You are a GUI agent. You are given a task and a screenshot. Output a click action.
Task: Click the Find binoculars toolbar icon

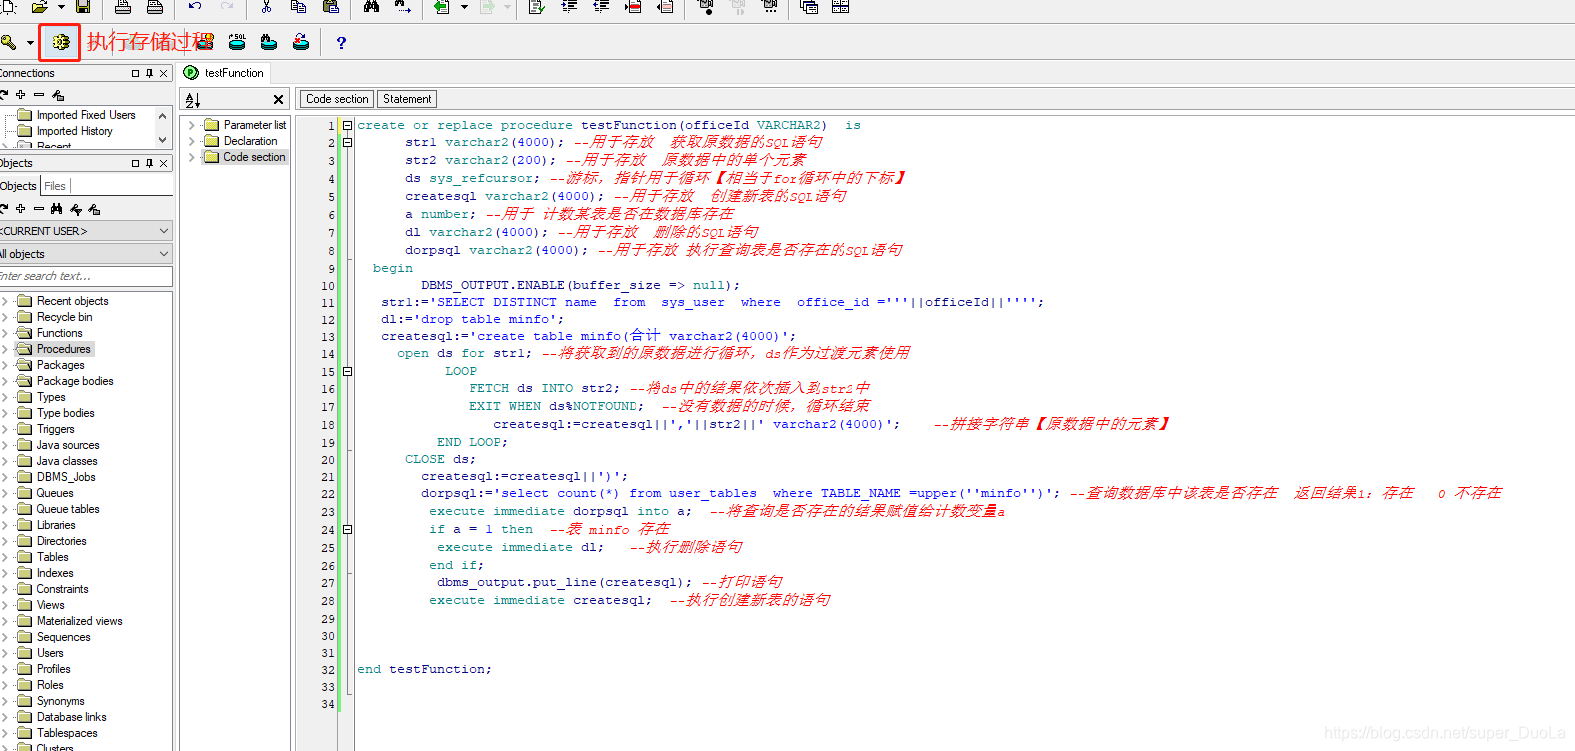tap(371, 7)
